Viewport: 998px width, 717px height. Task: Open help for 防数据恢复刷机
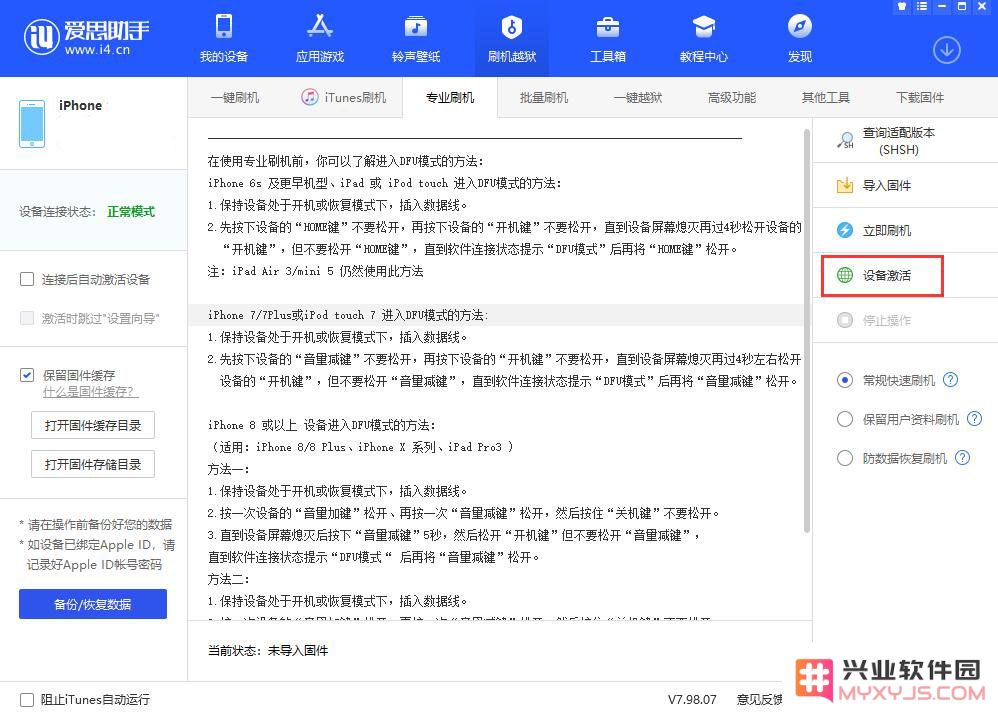[x=962, y=457]
